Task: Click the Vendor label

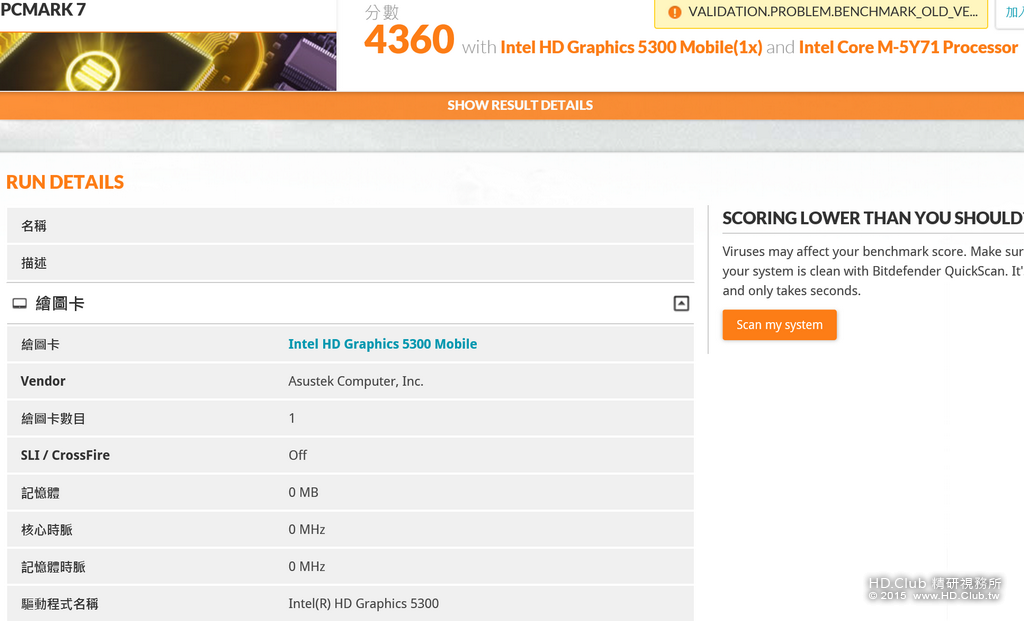Action: pyautogui.click(x=43, y=381)
